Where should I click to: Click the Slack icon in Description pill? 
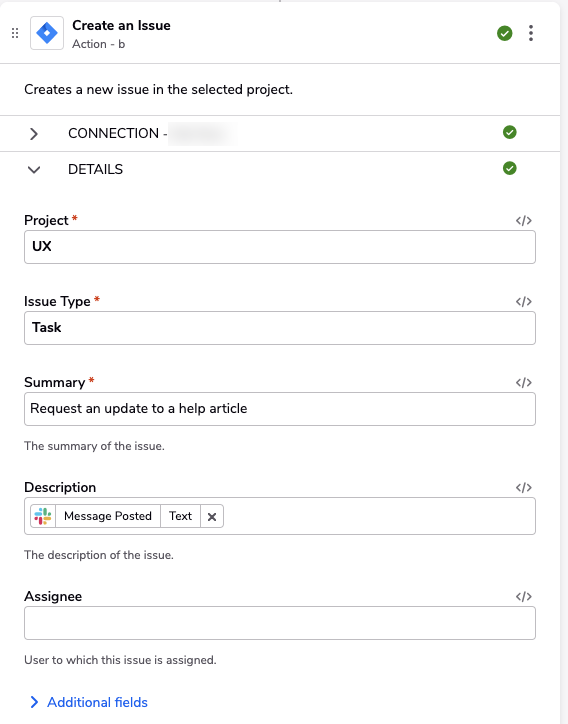point(43,516)
